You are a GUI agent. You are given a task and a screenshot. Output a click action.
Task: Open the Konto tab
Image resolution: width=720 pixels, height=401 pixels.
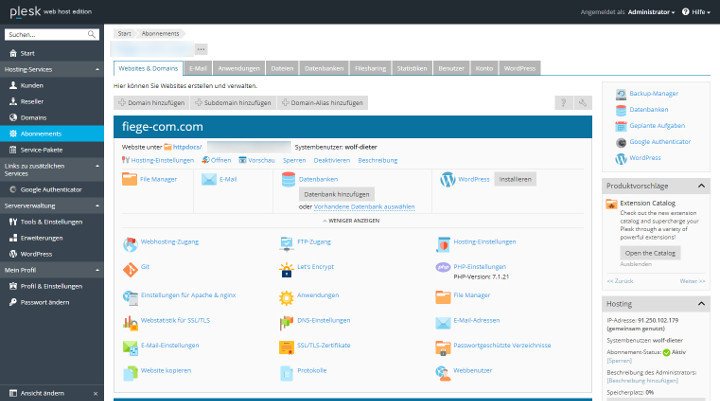[484, 68]
